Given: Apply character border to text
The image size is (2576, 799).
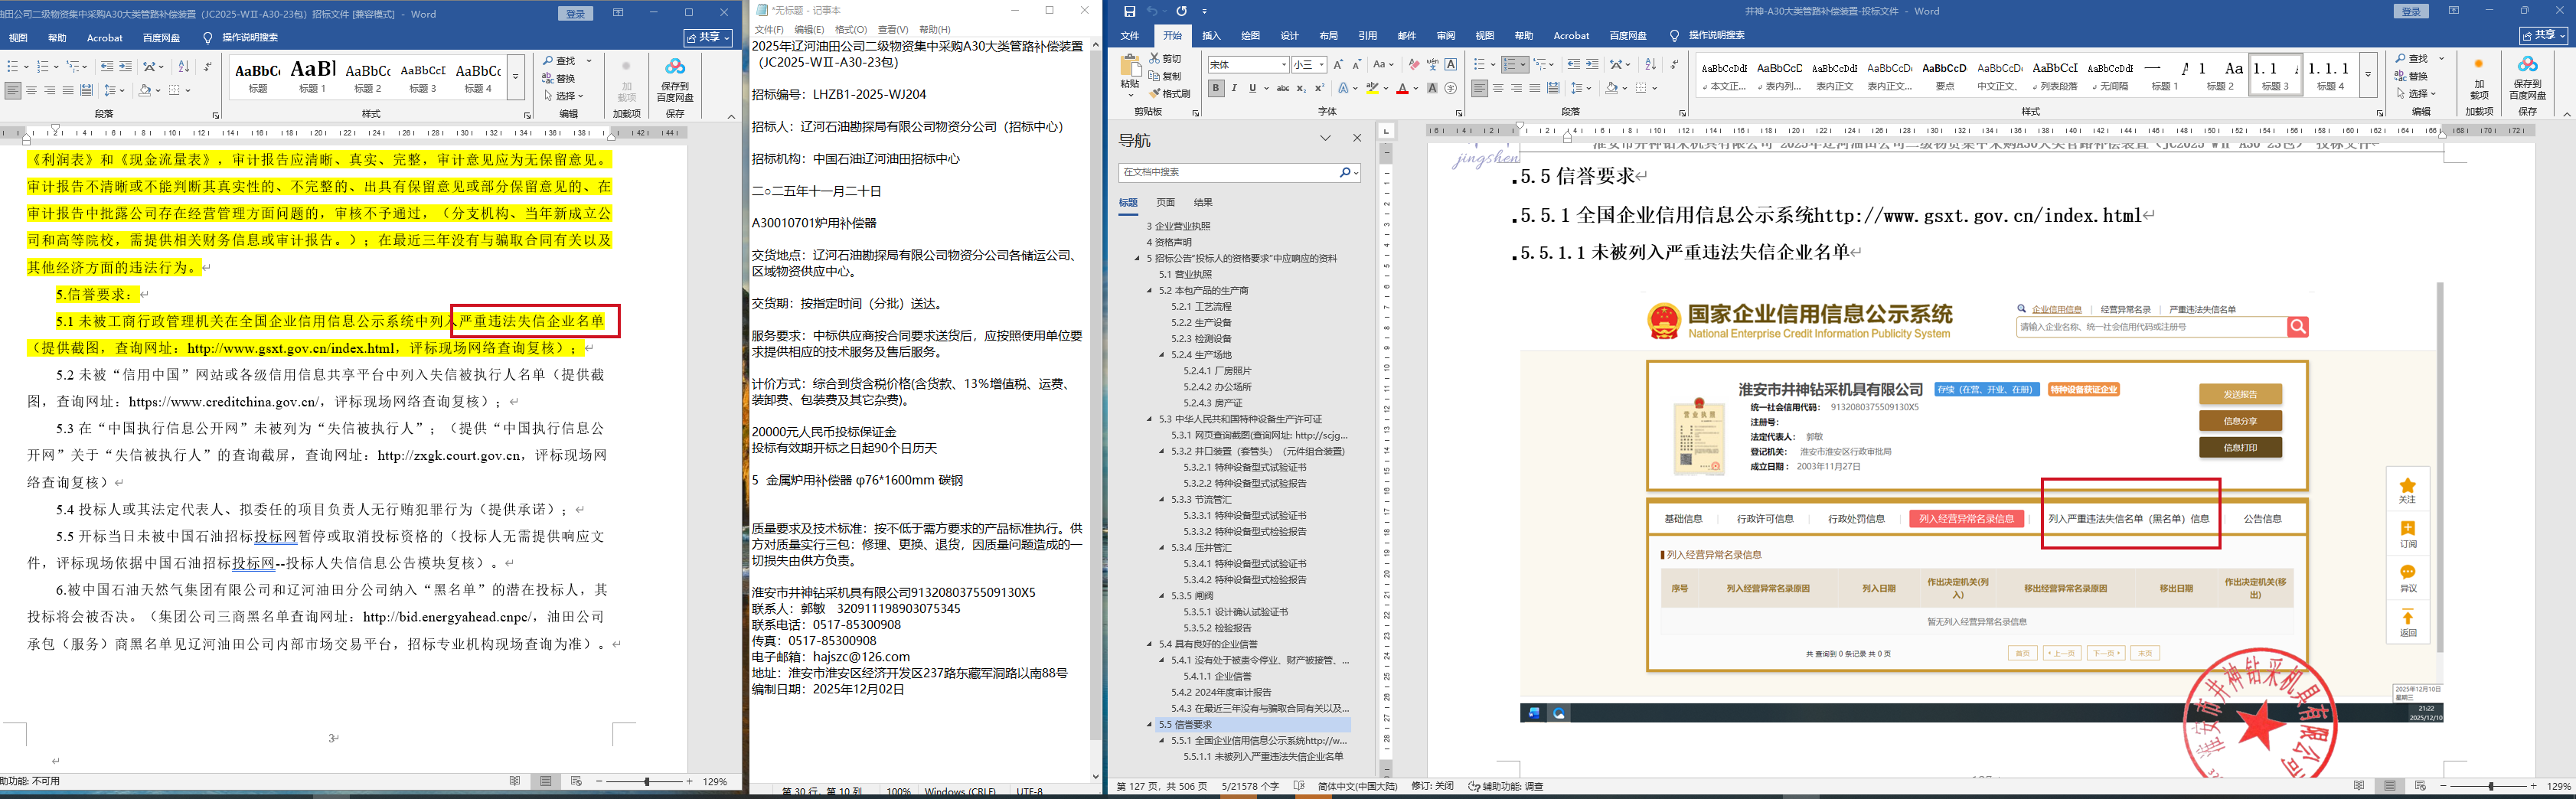Looking at the screenshot, I should coord(1451,65).
